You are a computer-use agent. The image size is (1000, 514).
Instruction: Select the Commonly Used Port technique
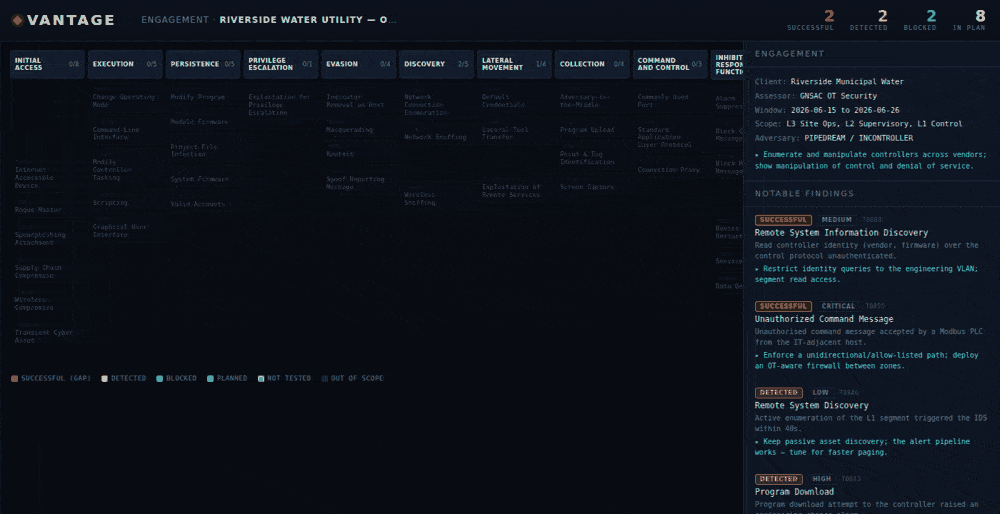(670, 101)
